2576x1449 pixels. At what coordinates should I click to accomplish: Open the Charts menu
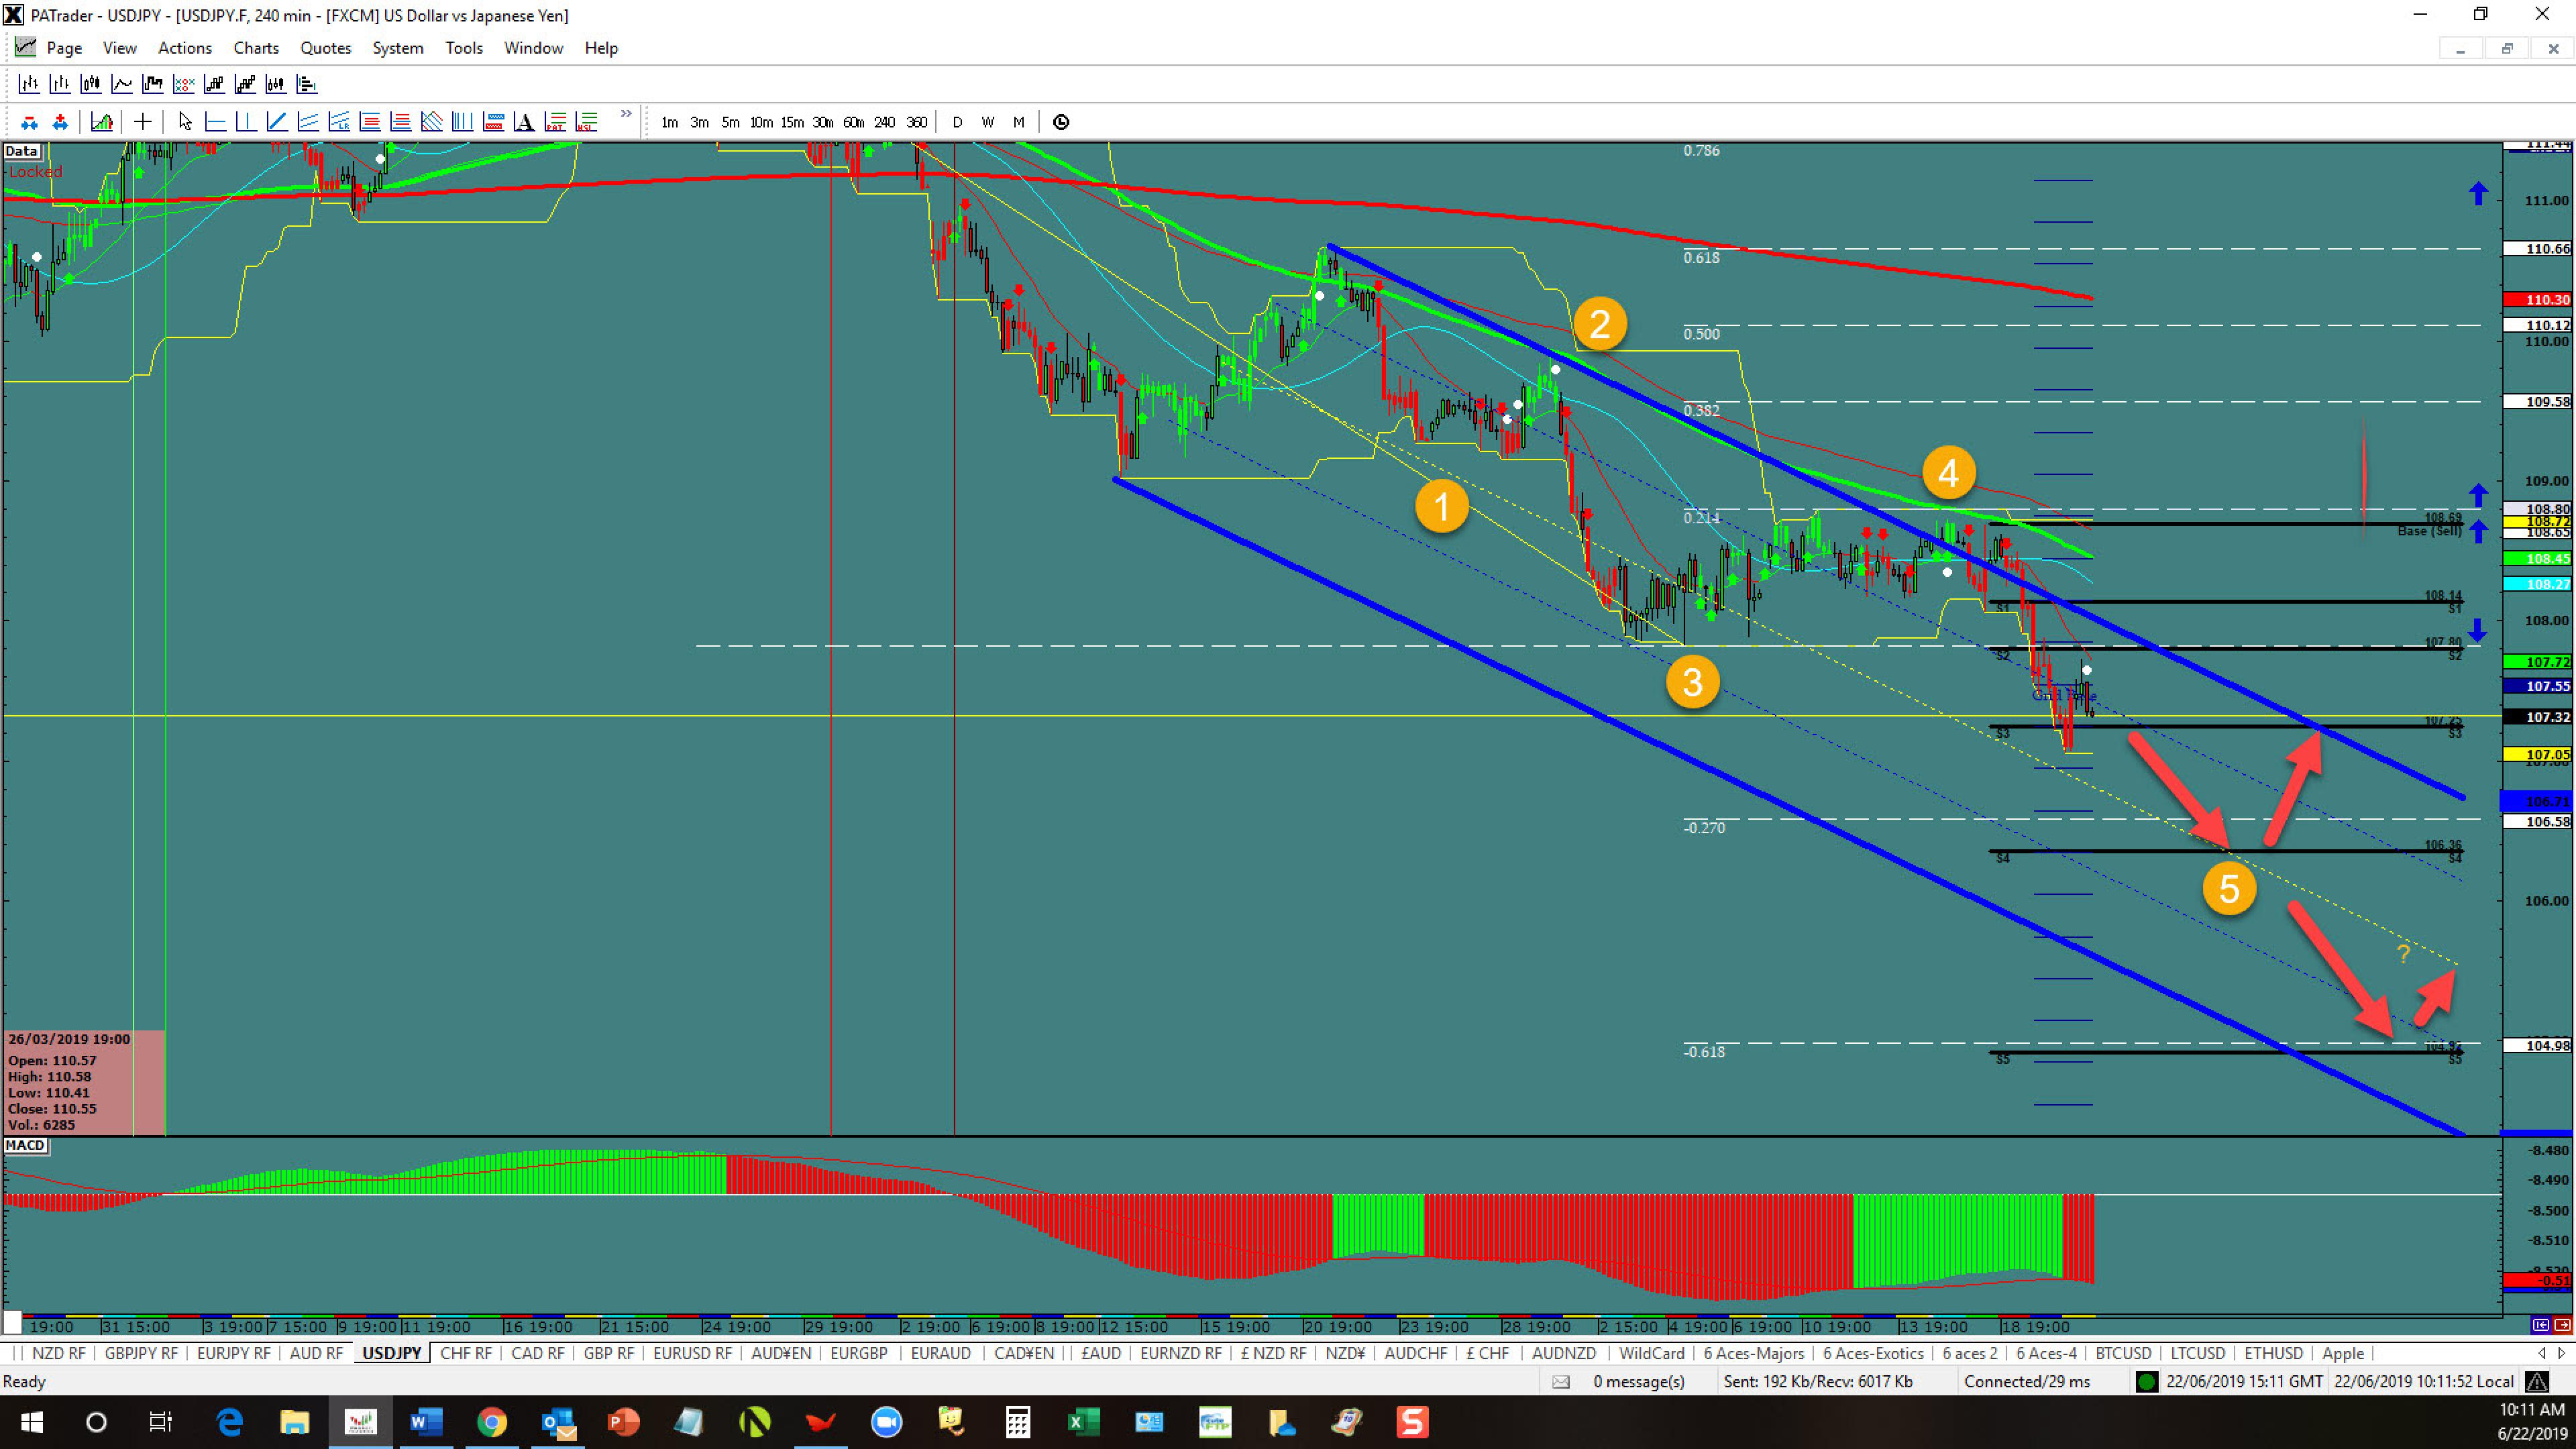coord(256,48)
